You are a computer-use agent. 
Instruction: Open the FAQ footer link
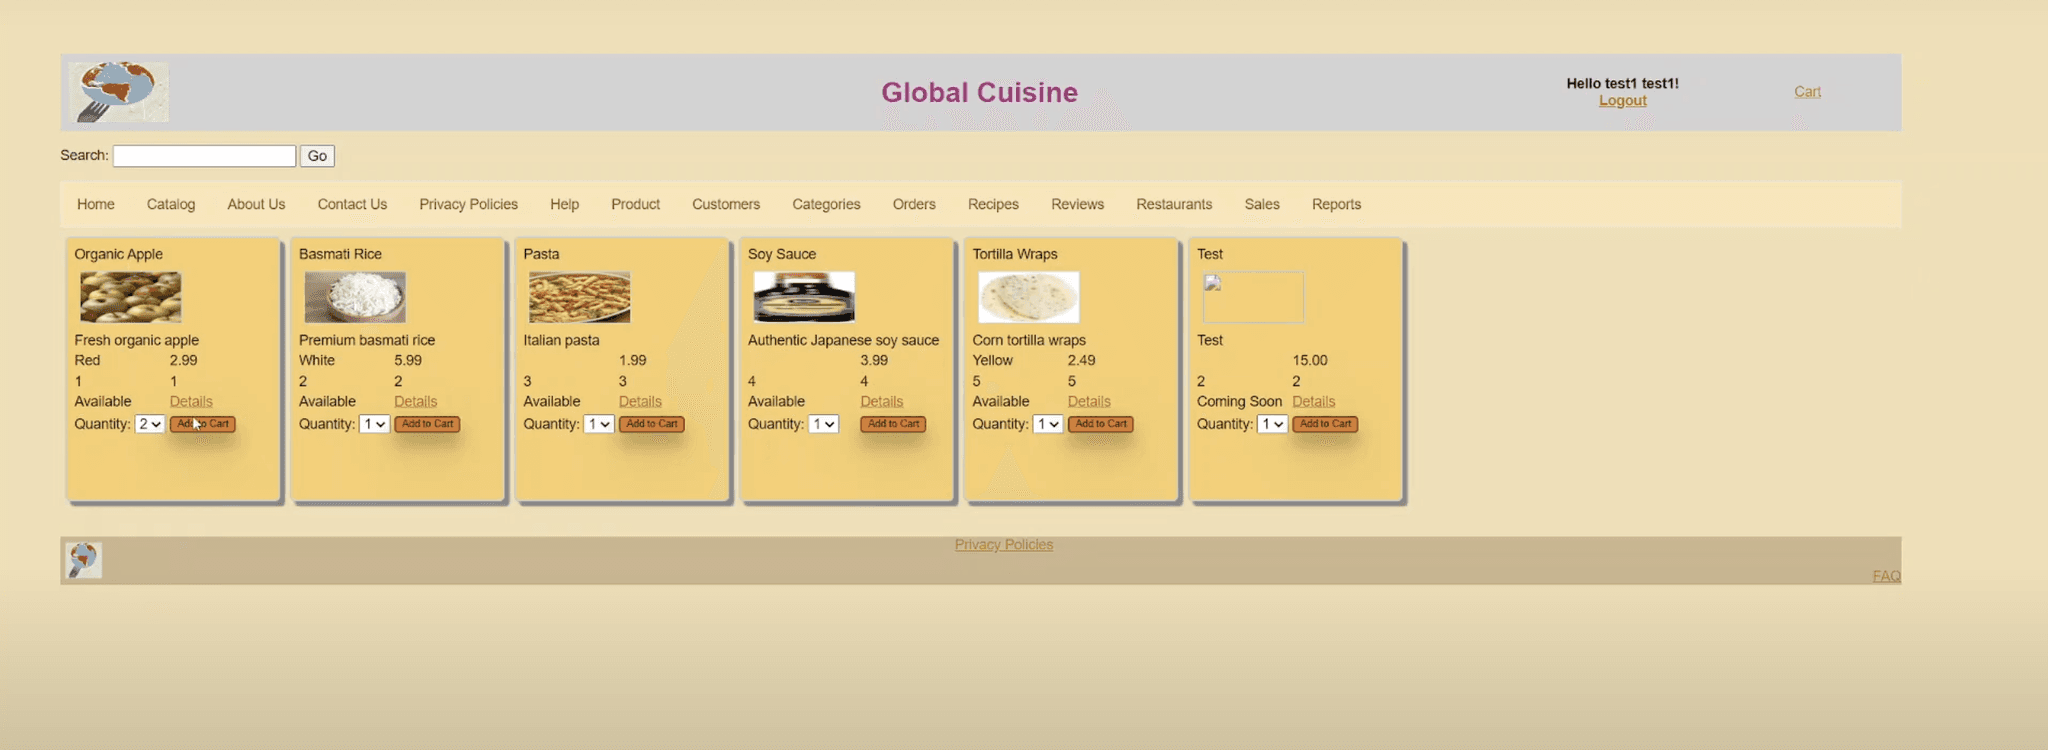tap(1886, 576)
